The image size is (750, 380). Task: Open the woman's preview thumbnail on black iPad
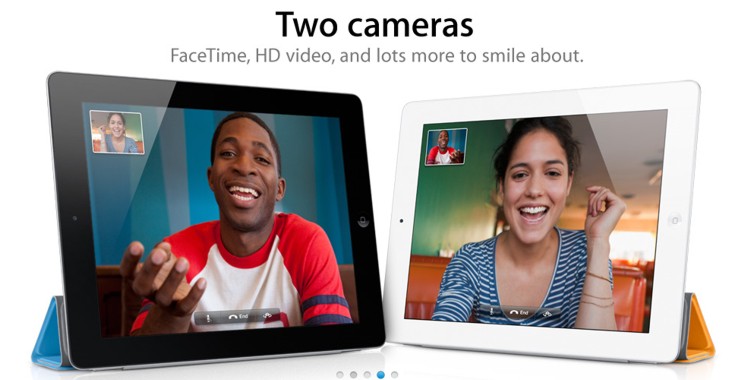pyautogui.click(x=117, y=132)
